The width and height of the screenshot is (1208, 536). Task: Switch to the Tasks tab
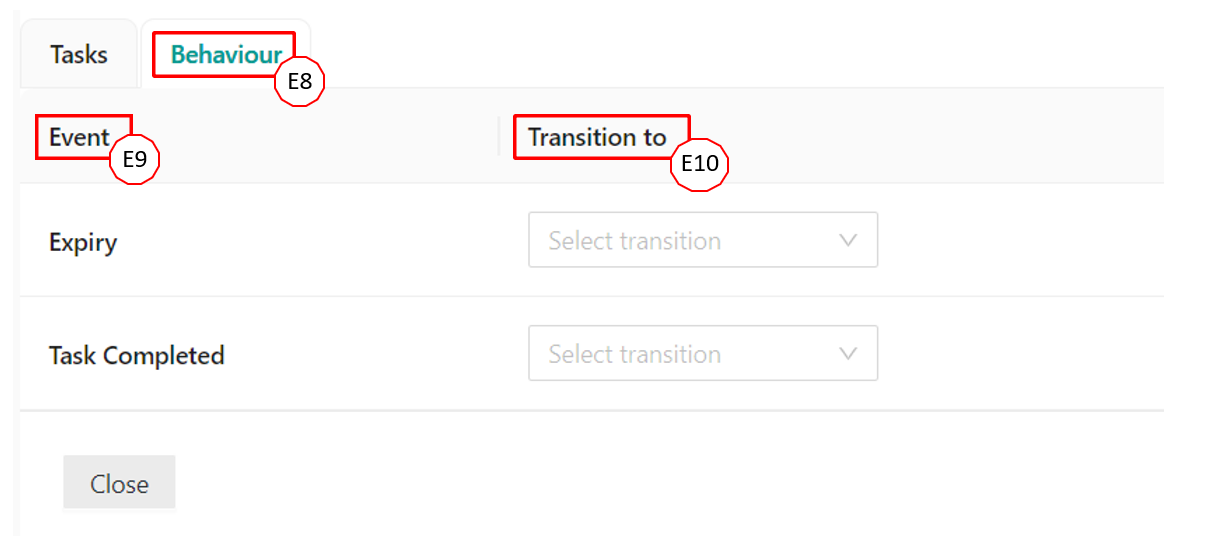click(x=78, y=54)
